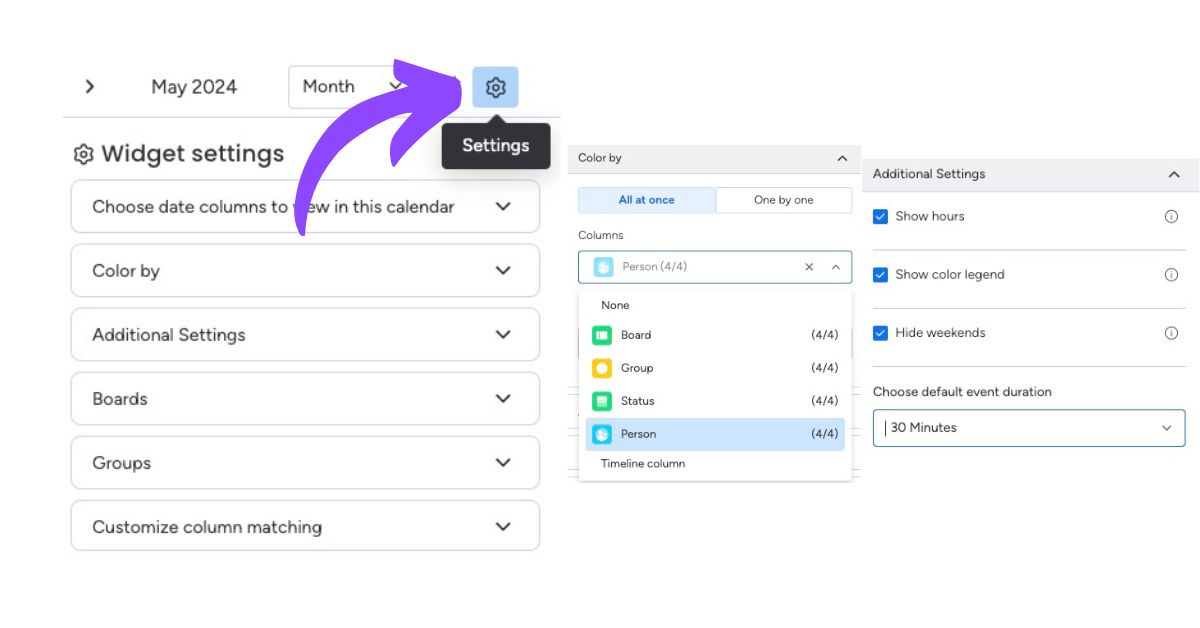1200x628 pixels.
Task: Choose Timeline column from the list
Action: point(644,463)
